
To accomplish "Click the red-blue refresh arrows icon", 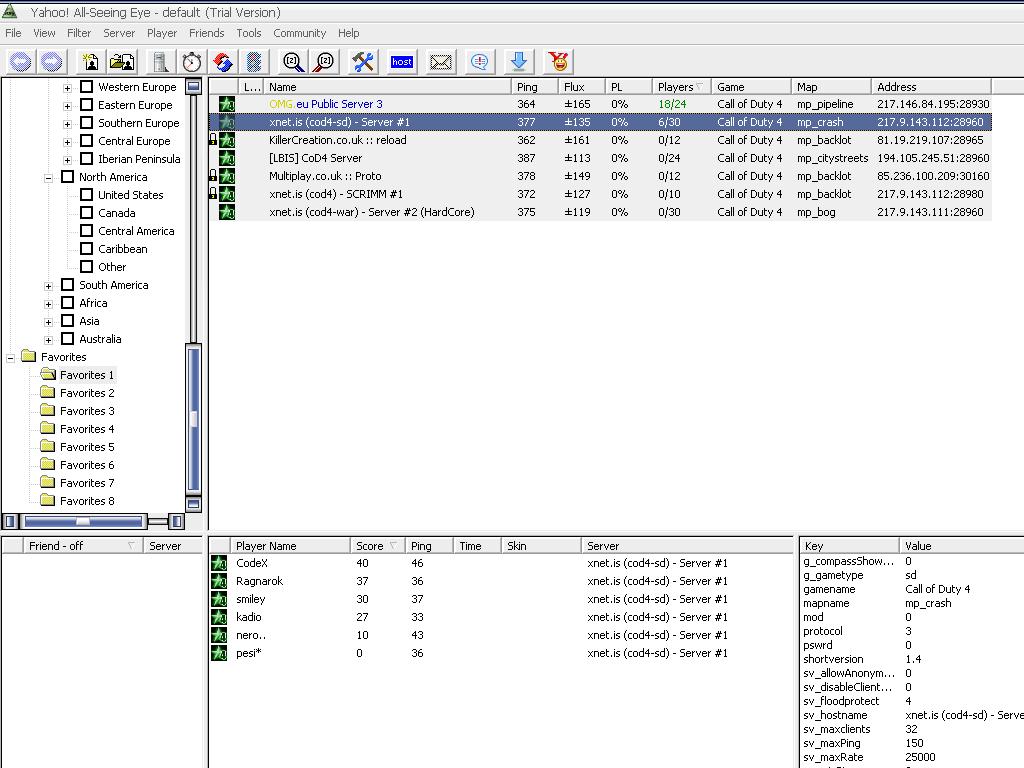I will click(x=223, y=62).
